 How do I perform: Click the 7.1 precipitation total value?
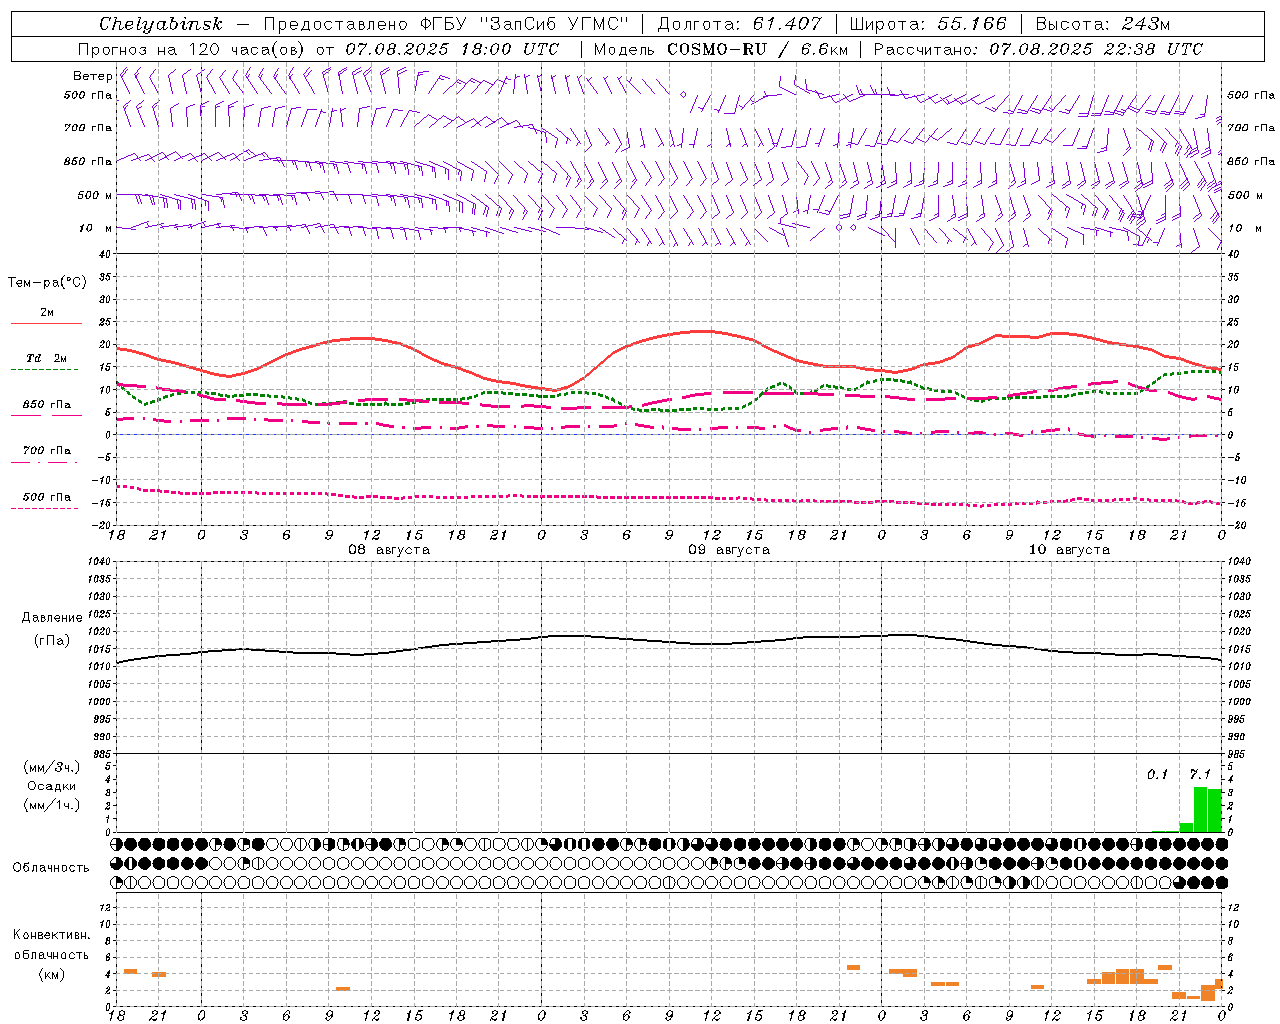click(x=1199, y=774)
